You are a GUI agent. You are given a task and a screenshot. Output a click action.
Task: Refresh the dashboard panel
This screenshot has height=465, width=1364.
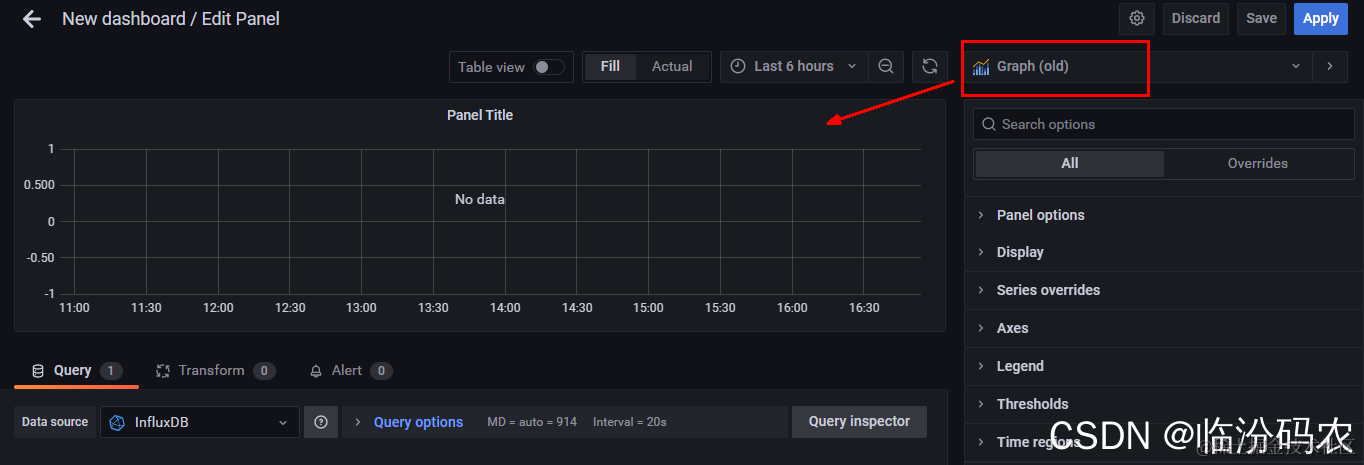tap(930, 66)
